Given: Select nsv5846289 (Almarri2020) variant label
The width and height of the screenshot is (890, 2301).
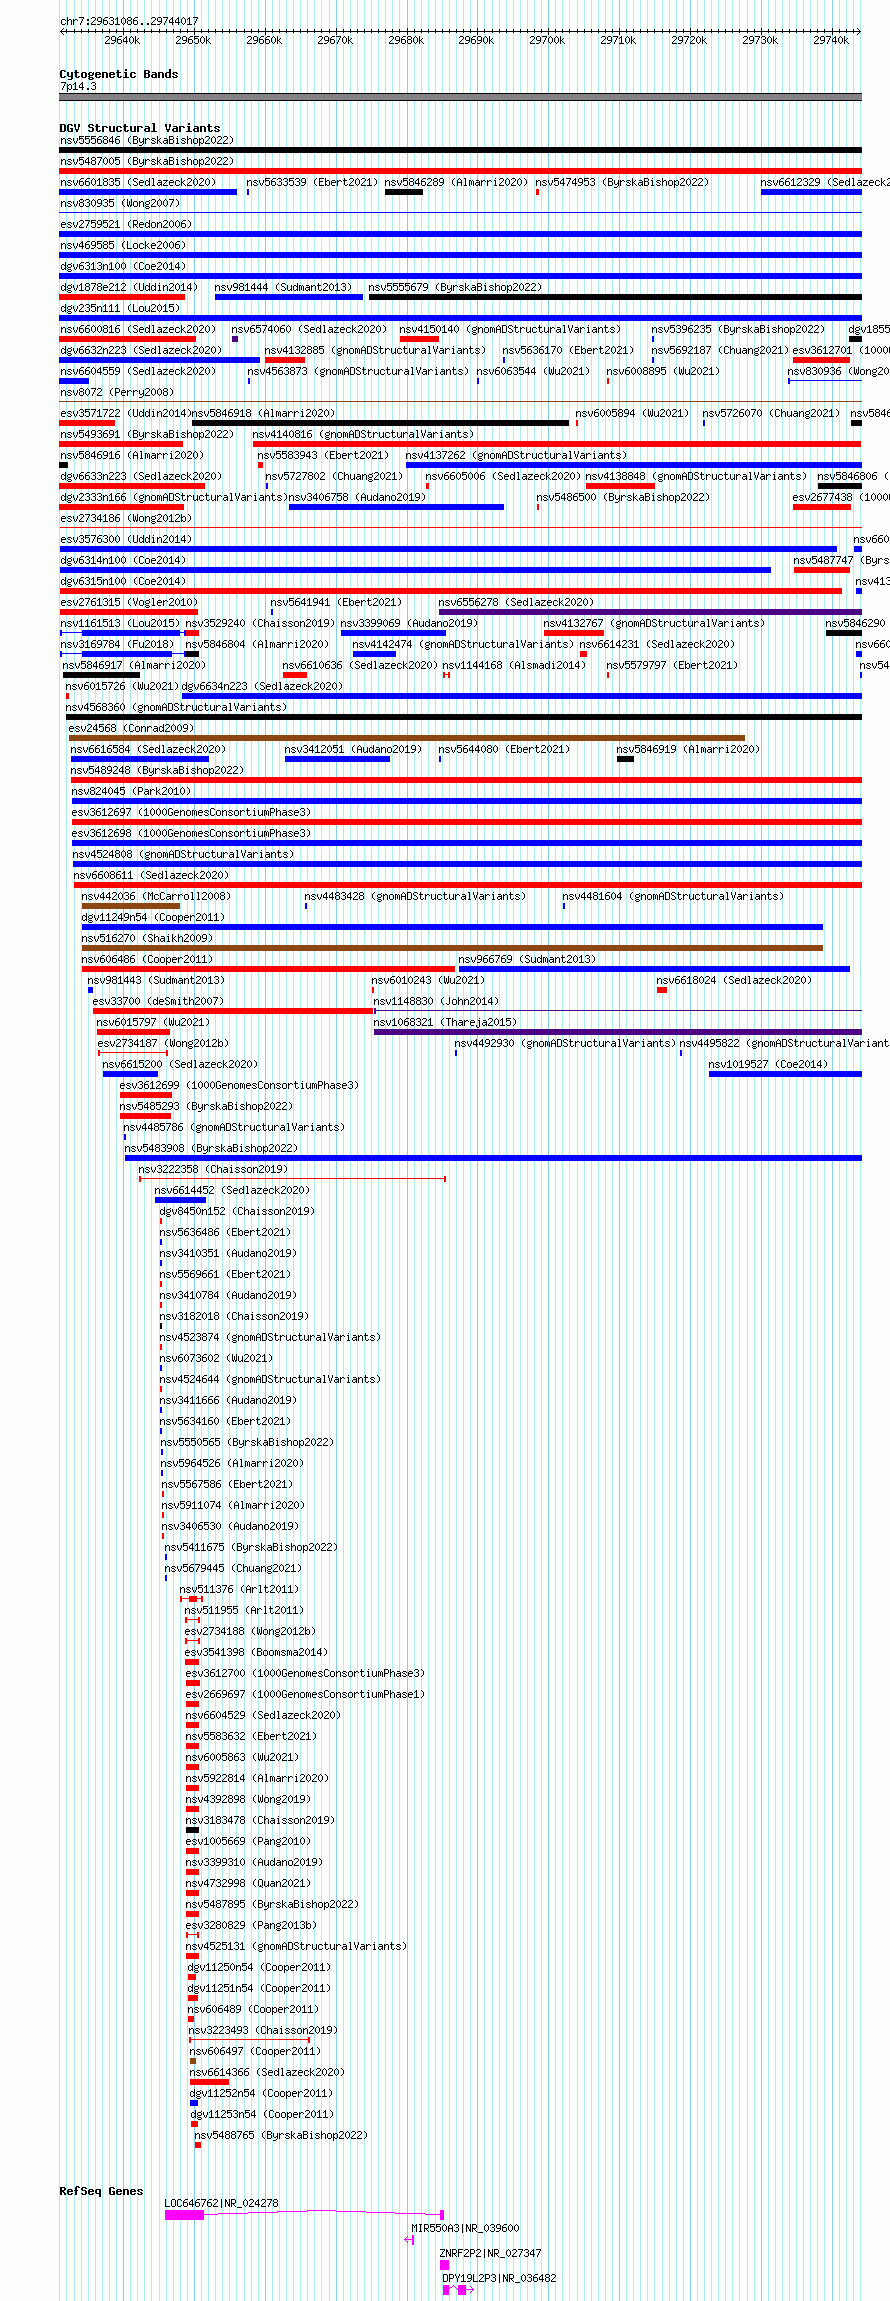Looking at the screenshot, I should pyautogui.click(x=456, y=182).
